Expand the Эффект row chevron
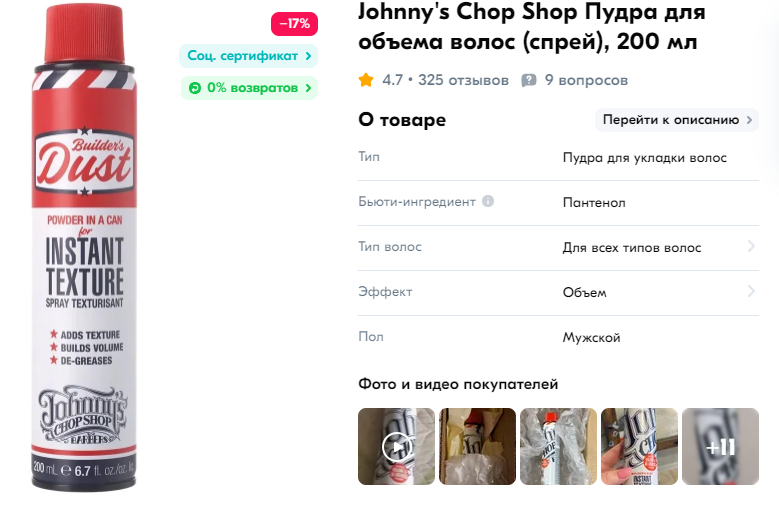 (x=751, y=292)
